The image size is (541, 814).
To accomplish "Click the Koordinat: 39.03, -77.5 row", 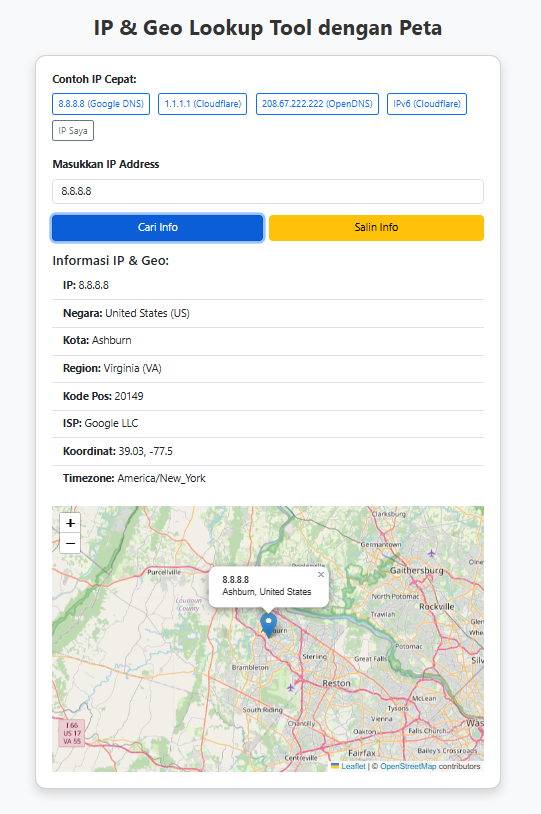I will 268,451.
